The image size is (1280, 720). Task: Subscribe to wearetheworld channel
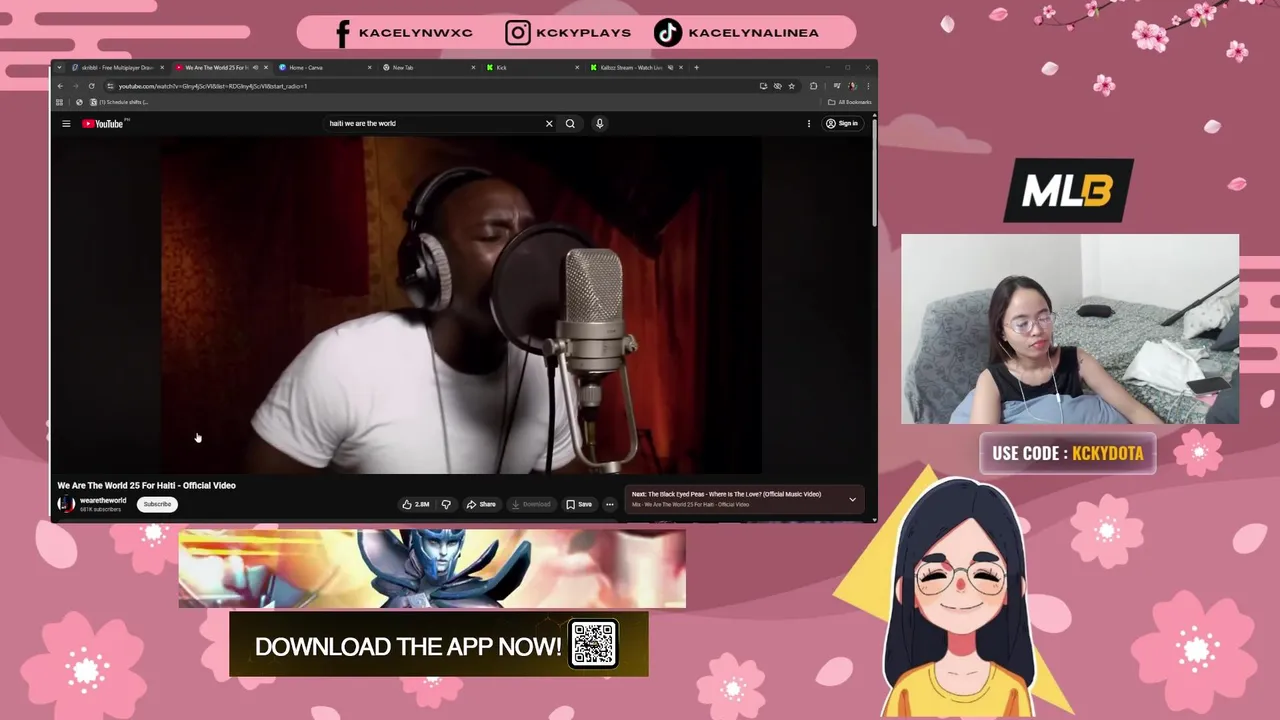pos(157,504)
